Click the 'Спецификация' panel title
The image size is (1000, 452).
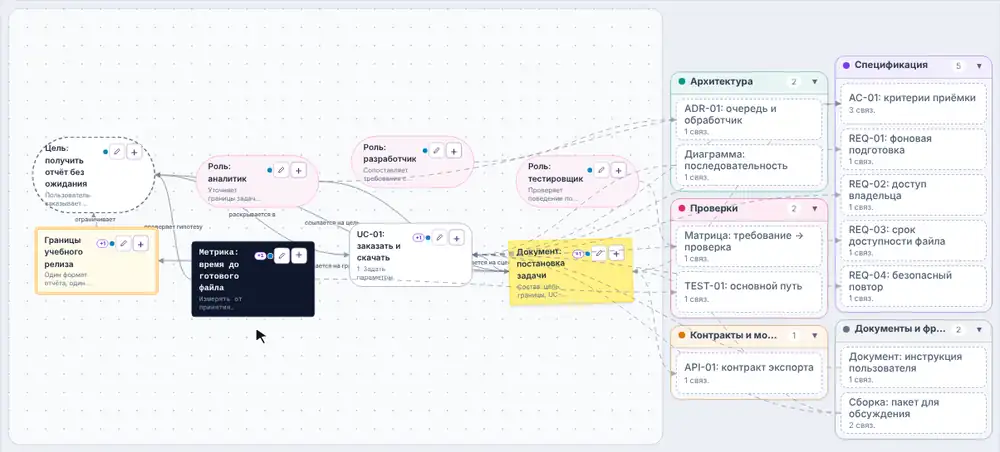[891, 65]
